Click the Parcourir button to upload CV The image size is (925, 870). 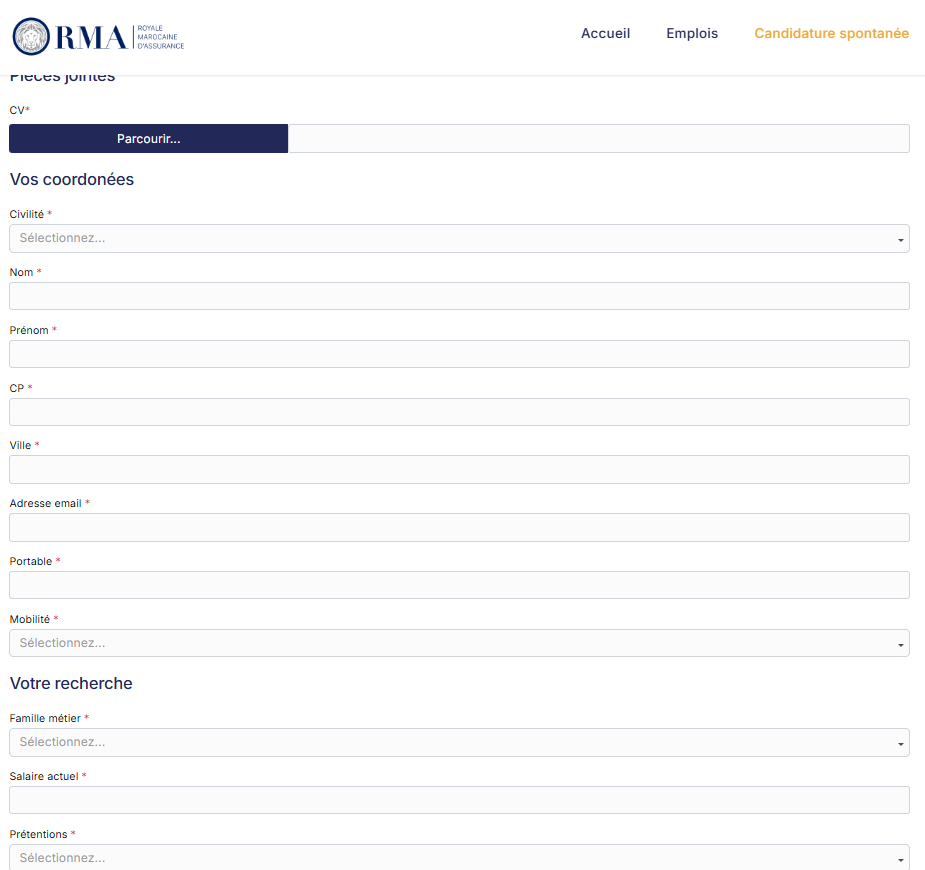pyautogui.click(x=147, y=138)
